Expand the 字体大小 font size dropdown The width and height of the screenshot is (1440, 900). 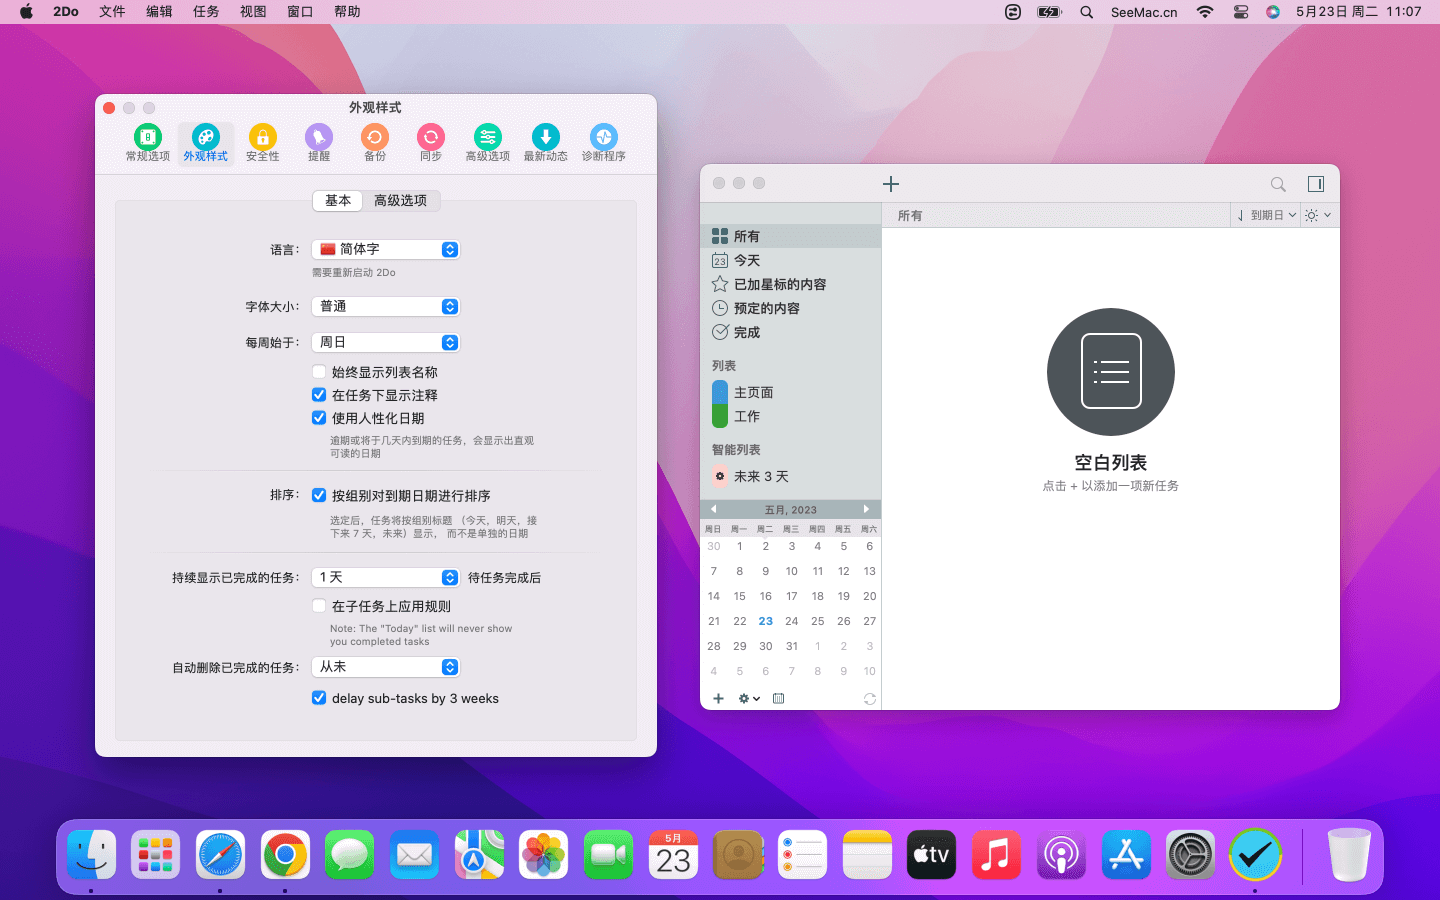click(x=386, y=307)
